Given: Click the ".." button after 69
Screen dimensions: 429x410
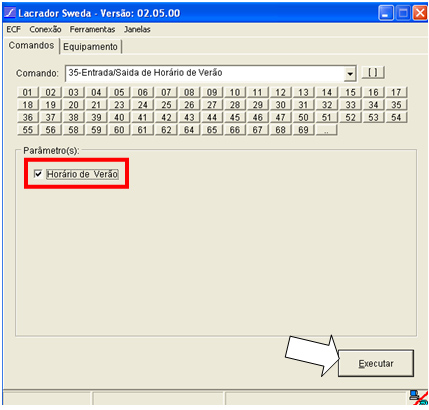Looking at the screenshot, I should [x=326, y=130].
